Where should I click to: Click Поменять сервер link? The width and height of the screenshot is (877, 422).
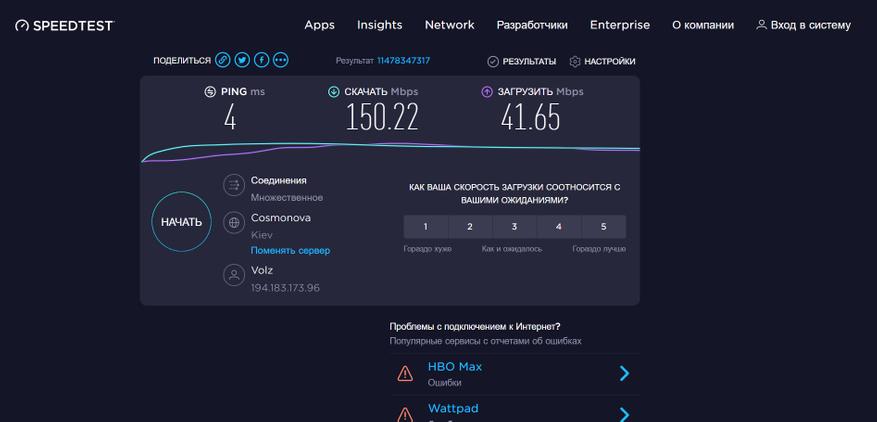(290, 250)
